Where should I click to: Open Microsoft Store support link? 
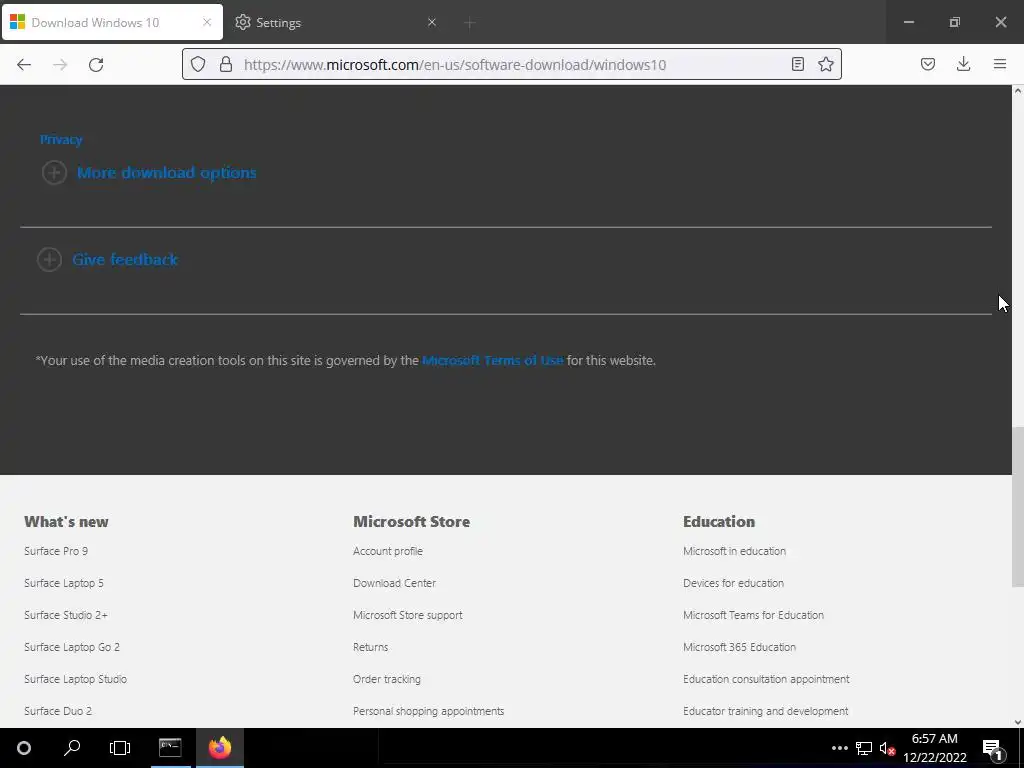click(x=408, y=615)
